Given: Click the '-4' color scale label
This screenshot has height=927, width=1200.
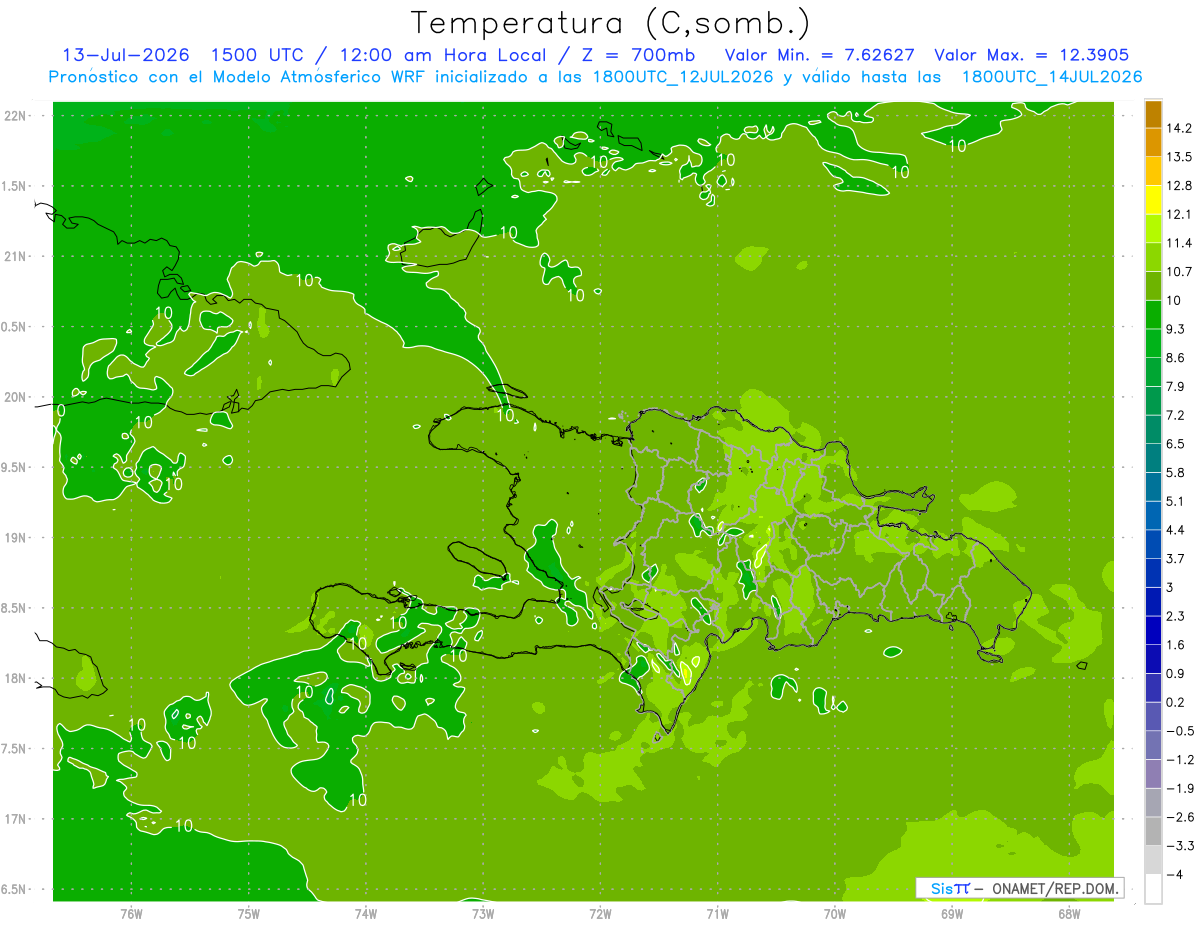Looking at the screenshot, I should tap(1174, 875).
